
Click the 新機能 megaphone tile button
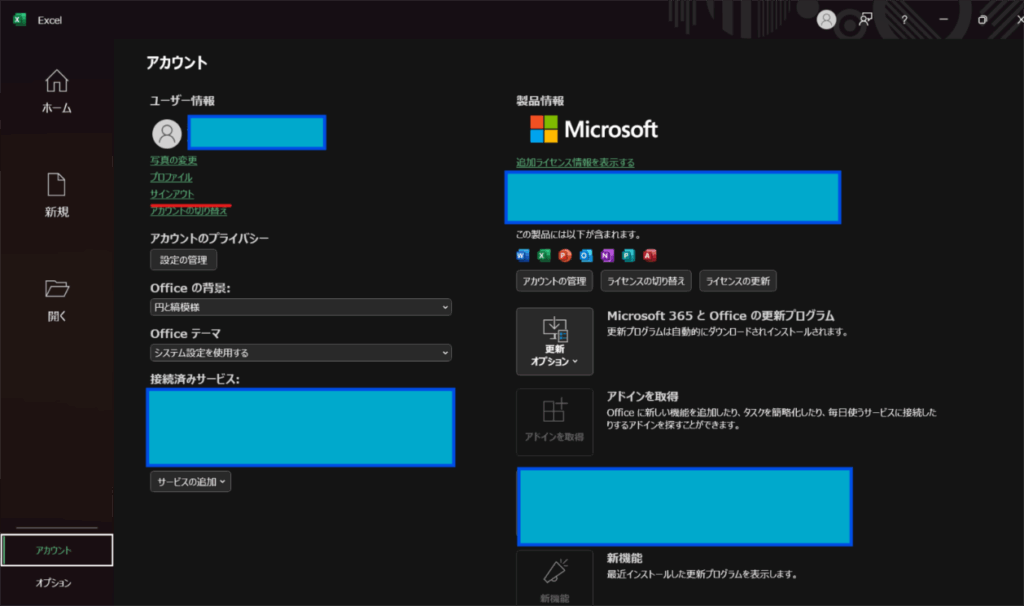click(554, 578)
